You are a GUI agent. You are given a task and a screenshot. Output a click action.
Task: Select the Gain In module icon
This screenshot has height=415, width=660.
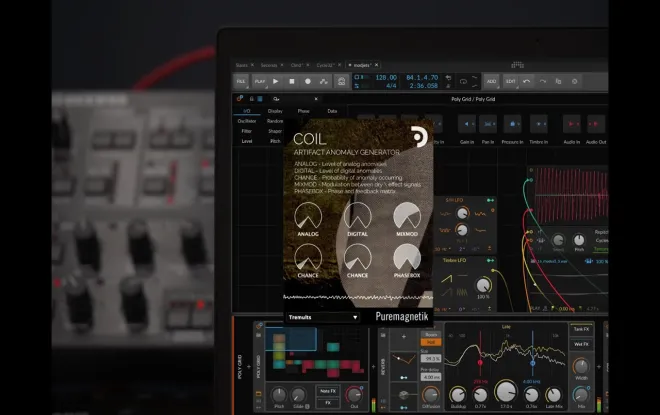point(466,124)
